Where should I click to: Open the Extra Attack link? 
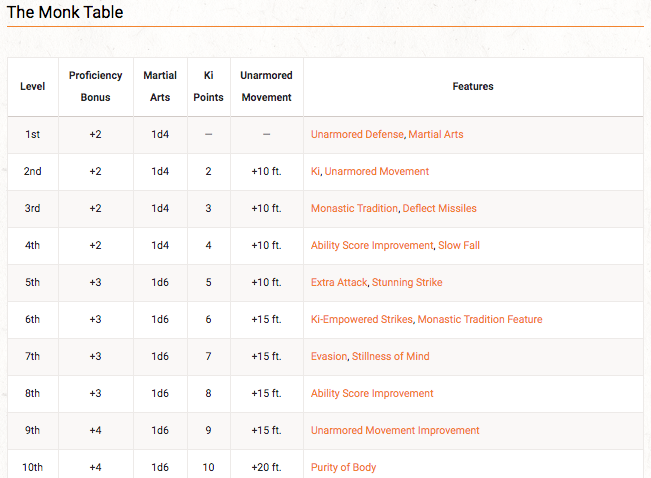click(x=339, y=282)
